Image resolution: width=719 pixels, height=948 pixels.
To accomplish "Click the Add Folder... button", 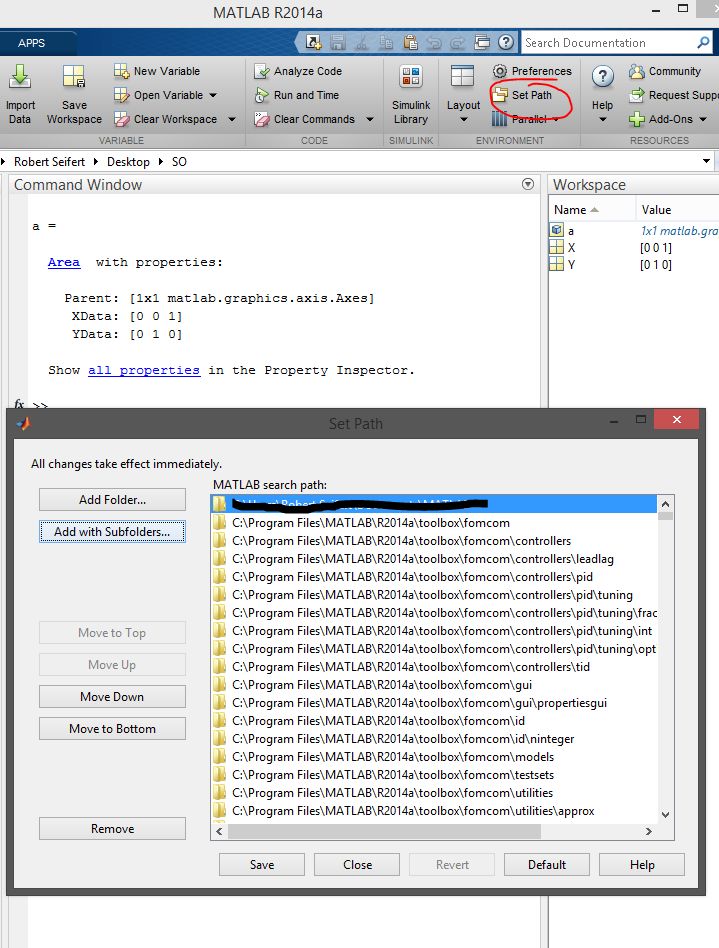I will [x=112, y=500].
